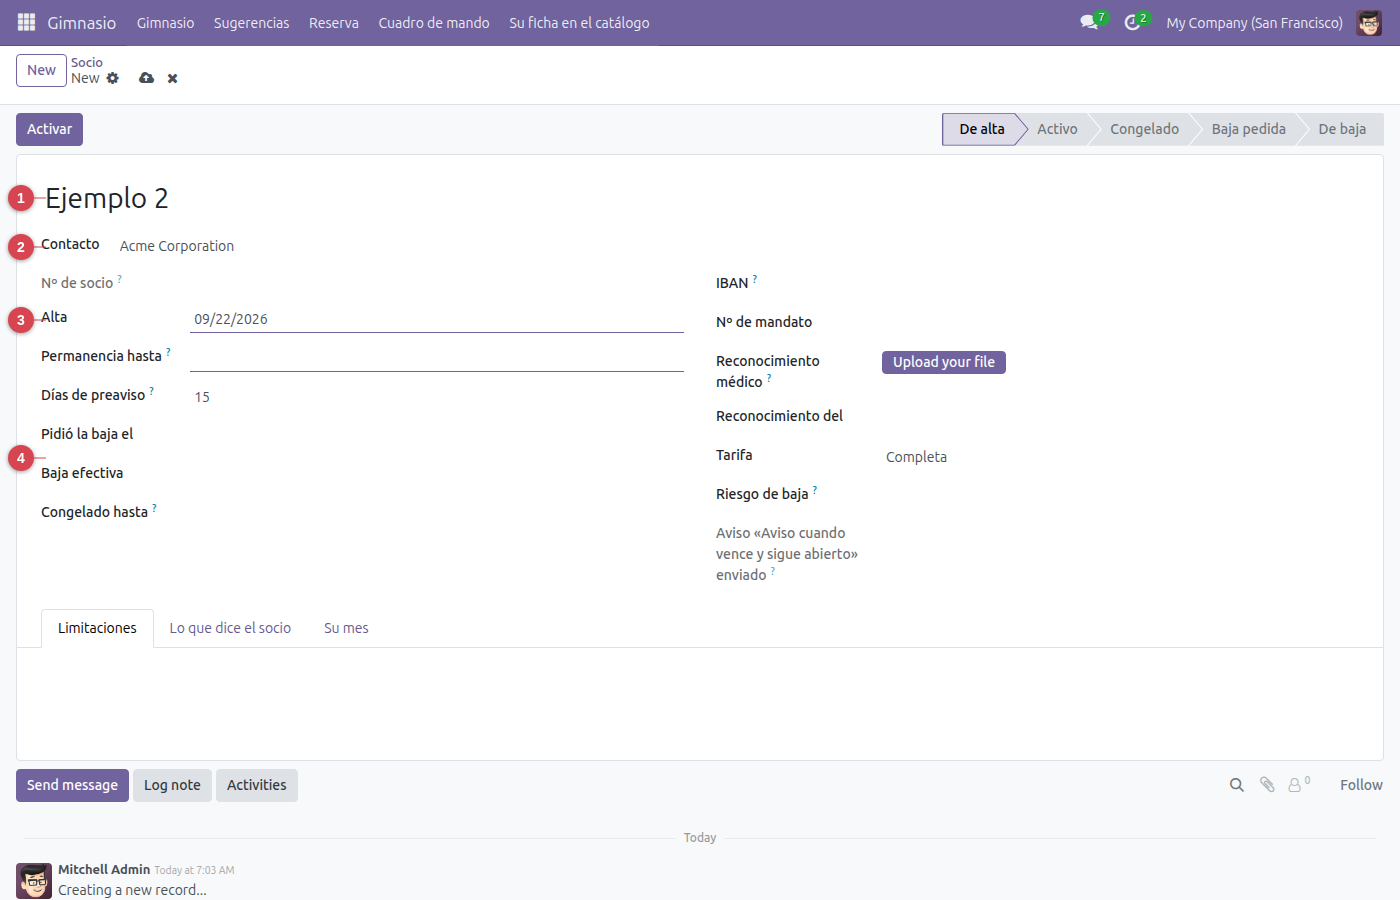The height and width of the screenshot is (900, 1400).
Task: Click the Follow link
Action: (1361, 785)
